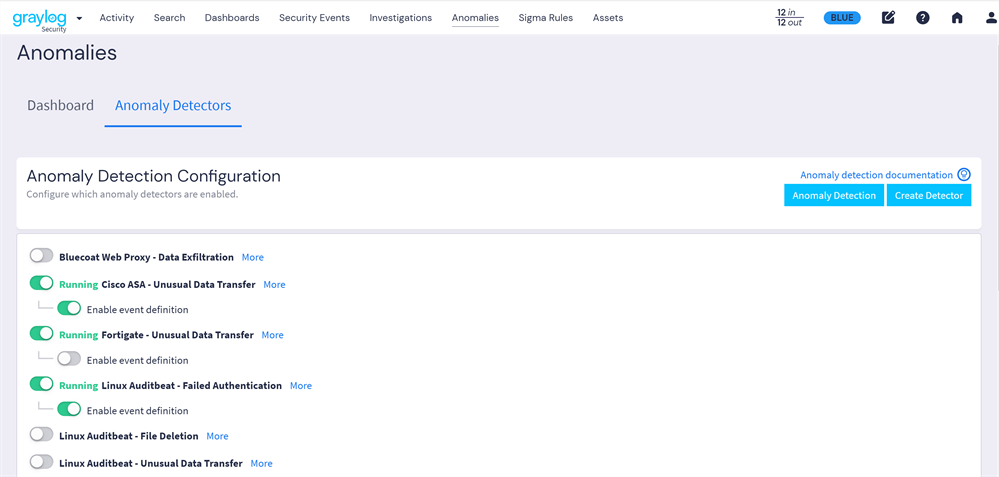Expand More for Linux Auditbeat Failed Authentication
Image resolution: width=999 pixels, height=477 pixels.
click(300, 386)
